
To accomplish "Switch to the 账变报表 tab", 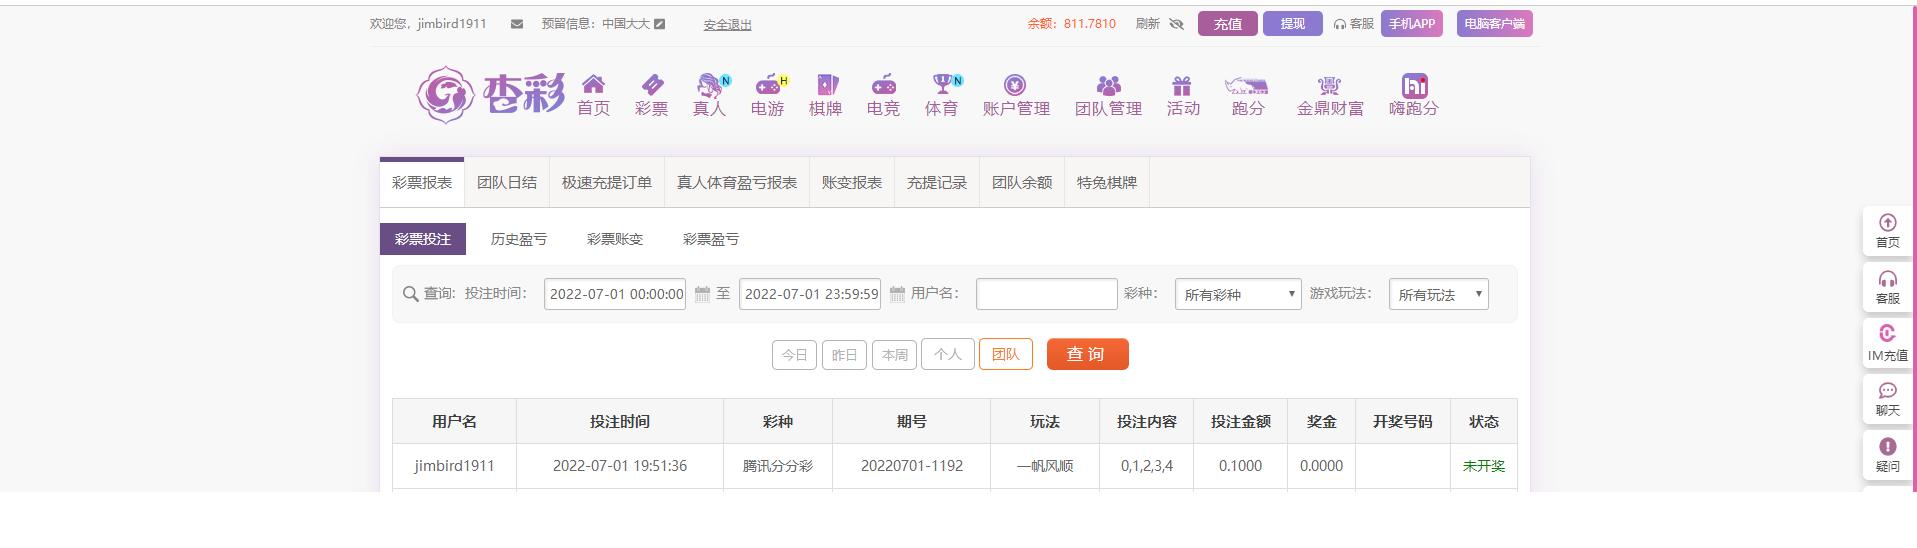I will point(852,183).
